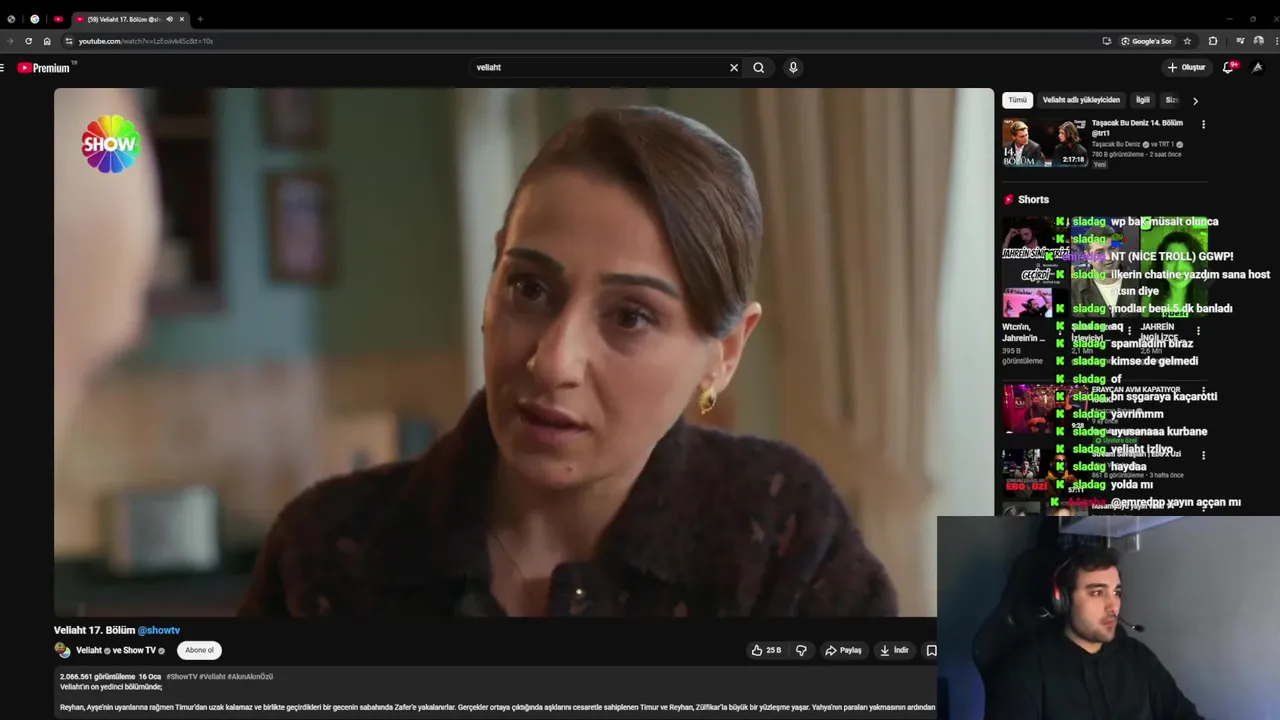Open the notifications bell showing 9+
The height and width of the screenshot is (720, 1280).
[1229, 68]
